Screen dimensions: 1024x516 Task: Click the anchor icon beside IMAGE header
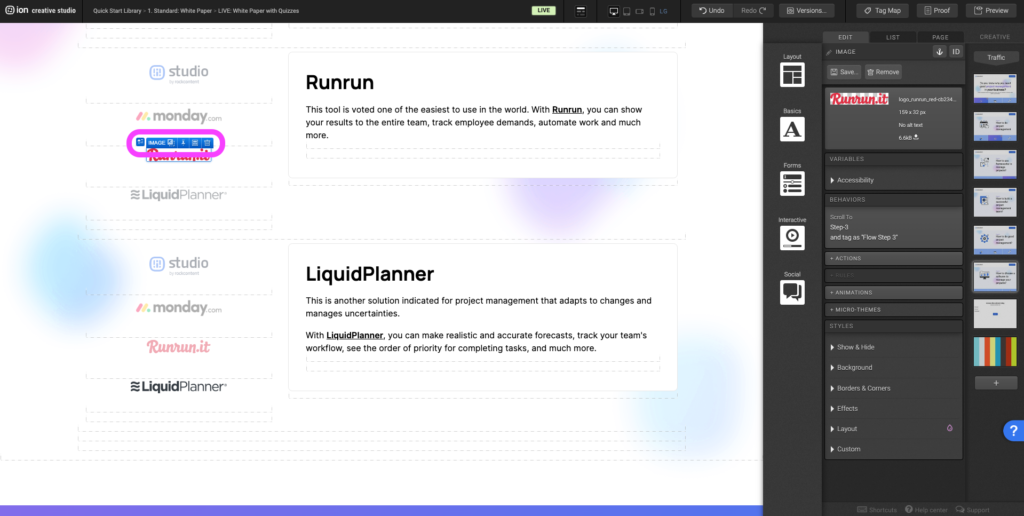coord(939,52)
